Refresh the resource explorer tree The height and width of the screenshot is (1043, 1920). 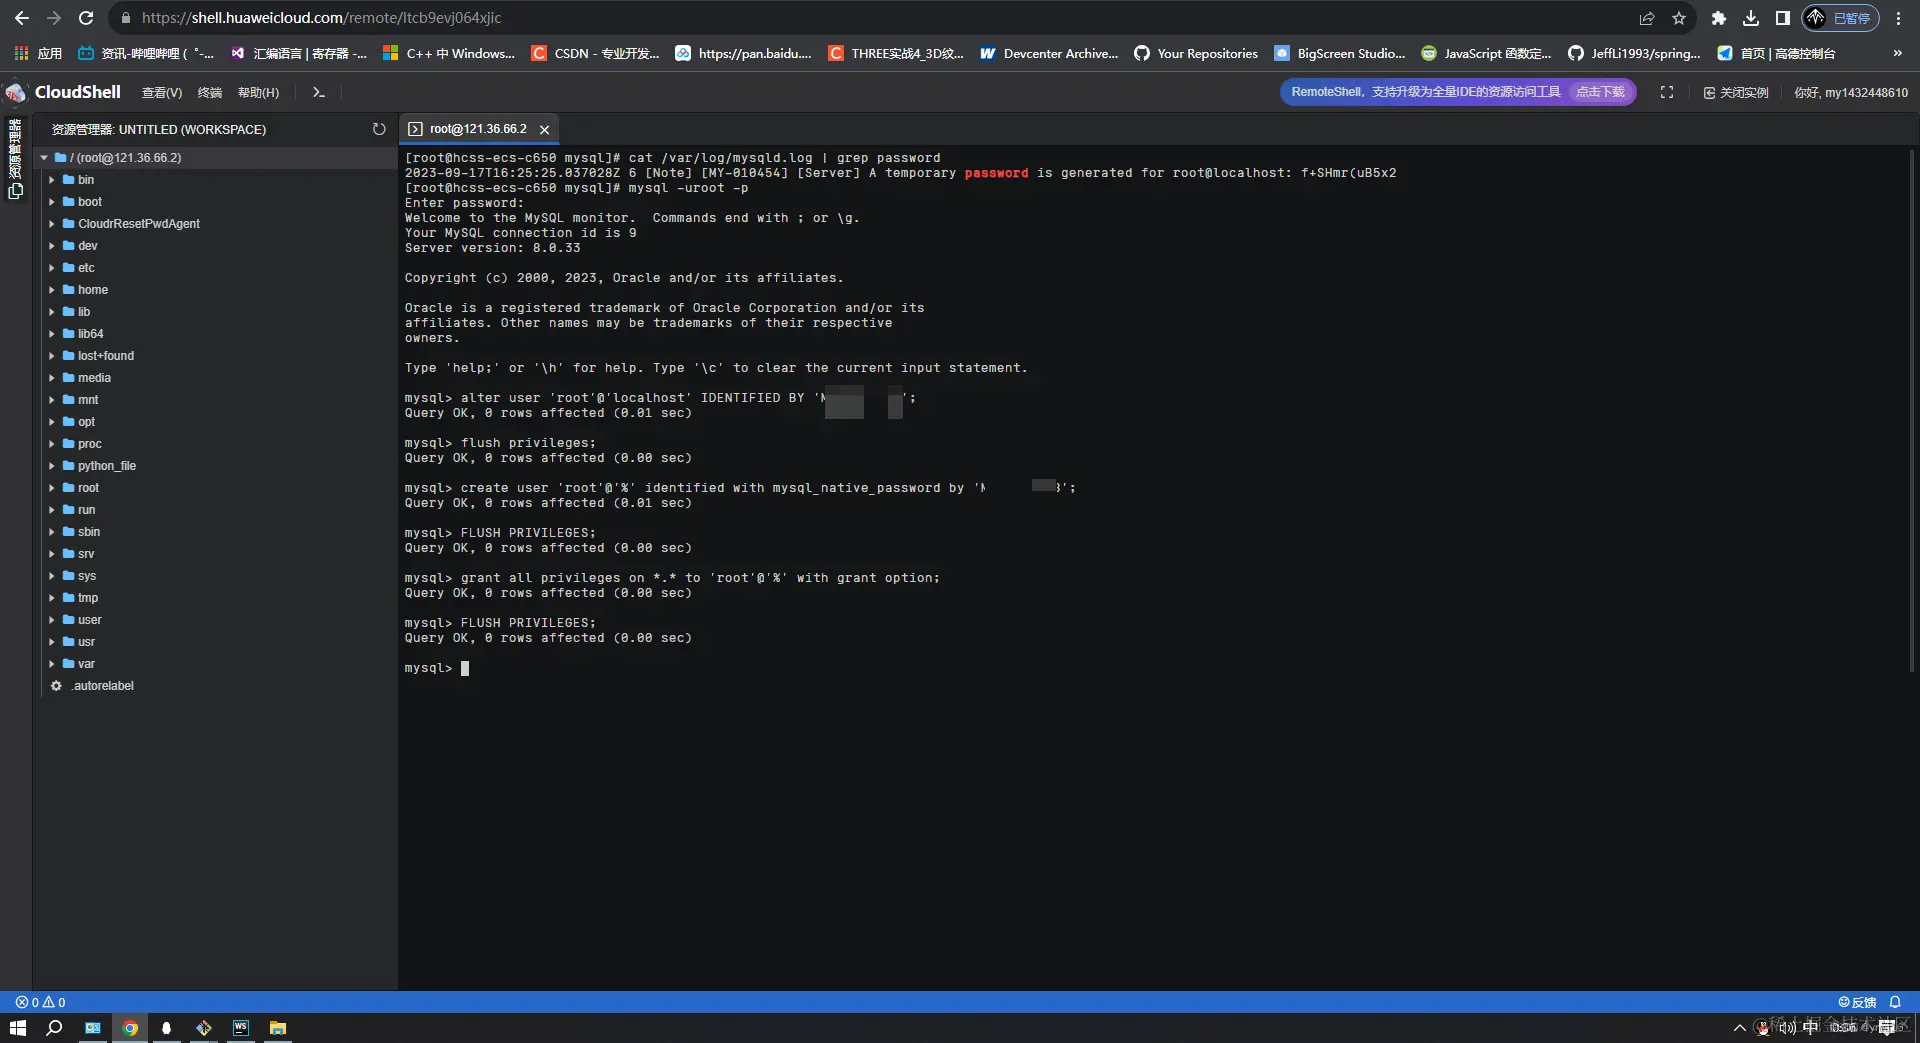379,128
